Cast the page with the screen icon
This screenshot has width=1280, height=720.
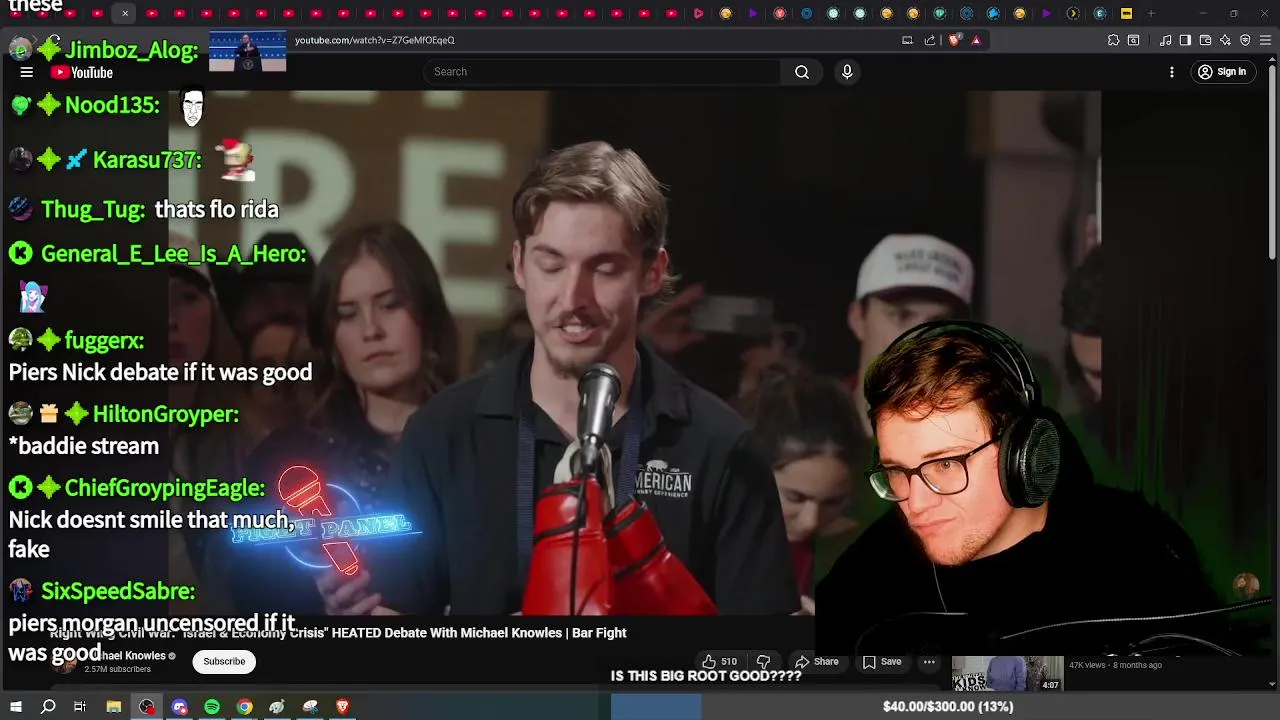[907, 40]
